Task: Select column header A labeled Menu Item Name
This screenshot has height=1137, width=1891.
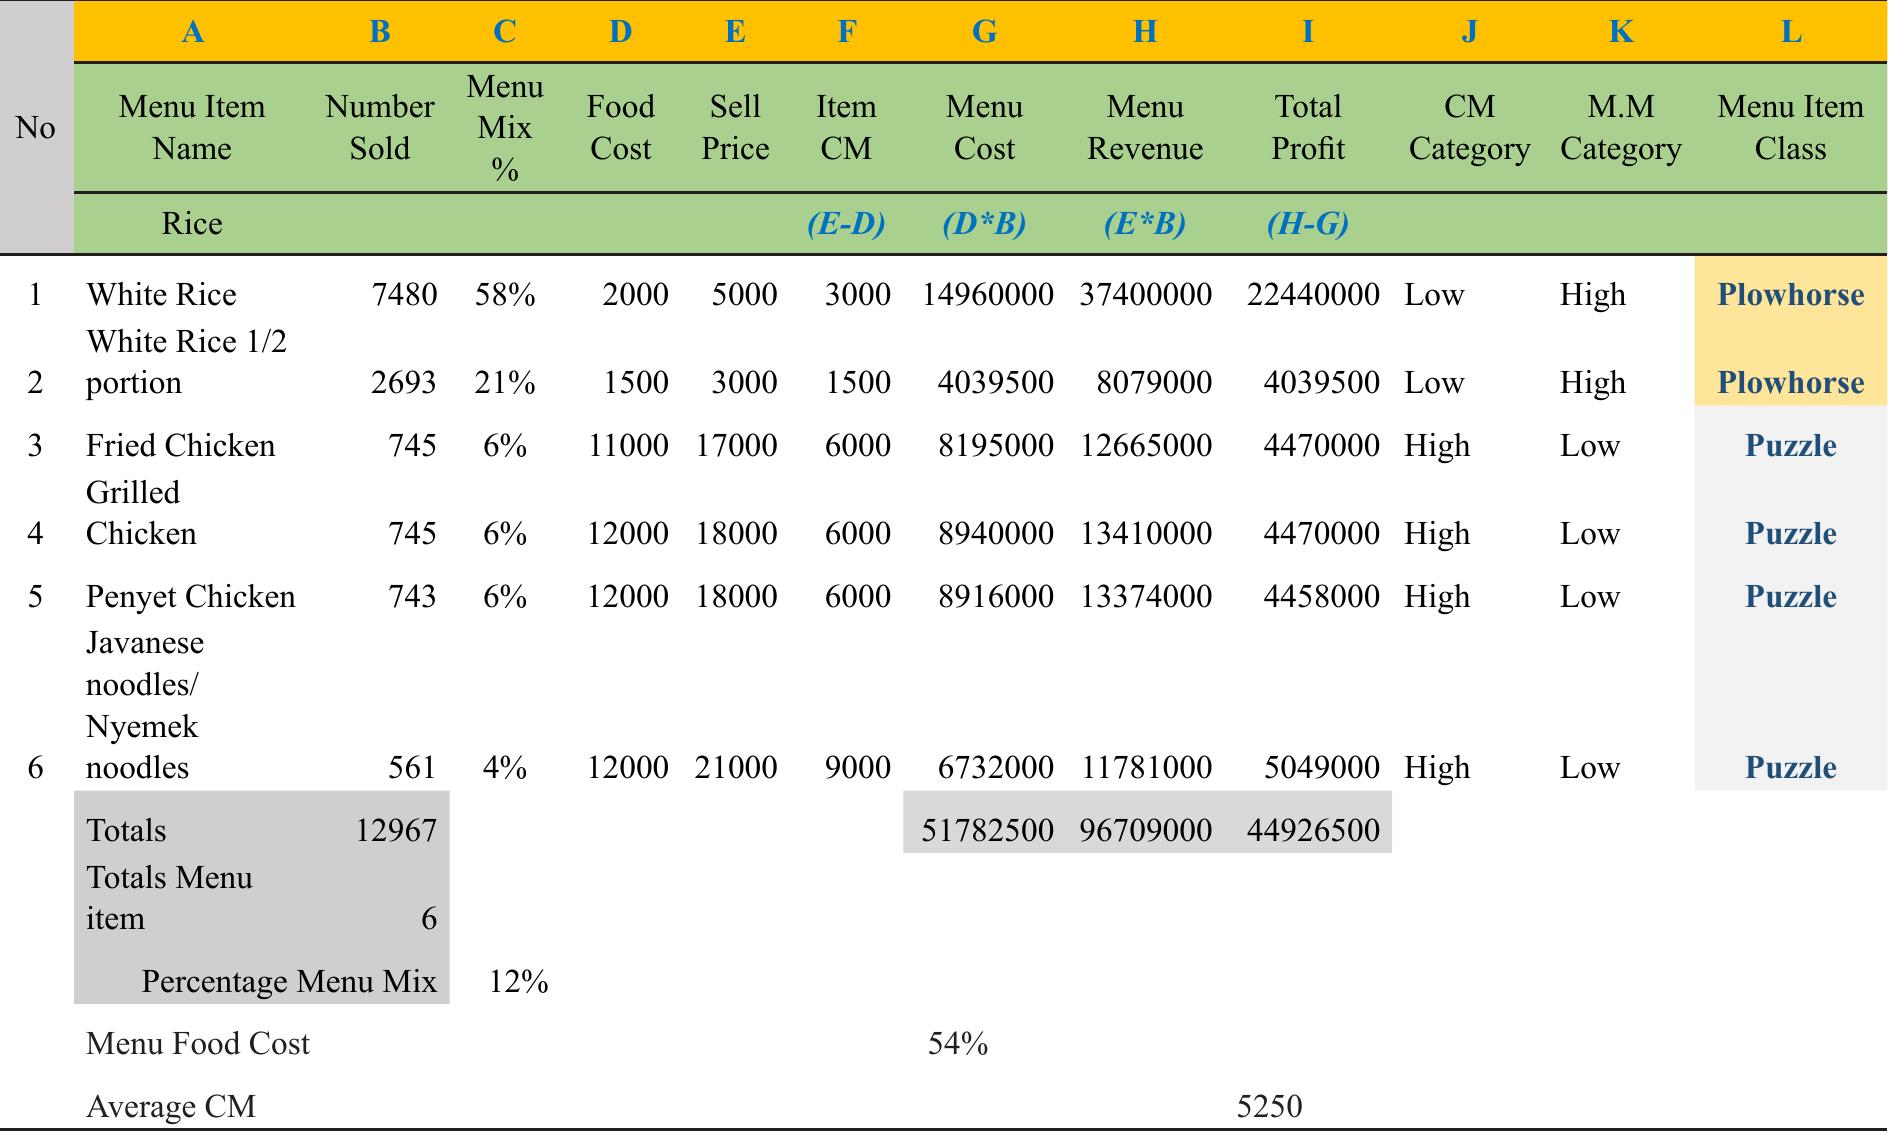Action: [192, 127]
